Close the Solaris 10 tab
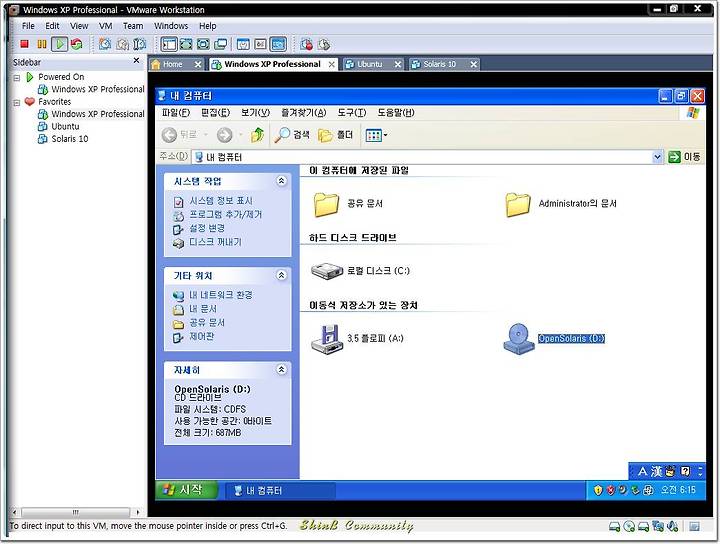Viewport: 720px width, 544px height. 473,64
